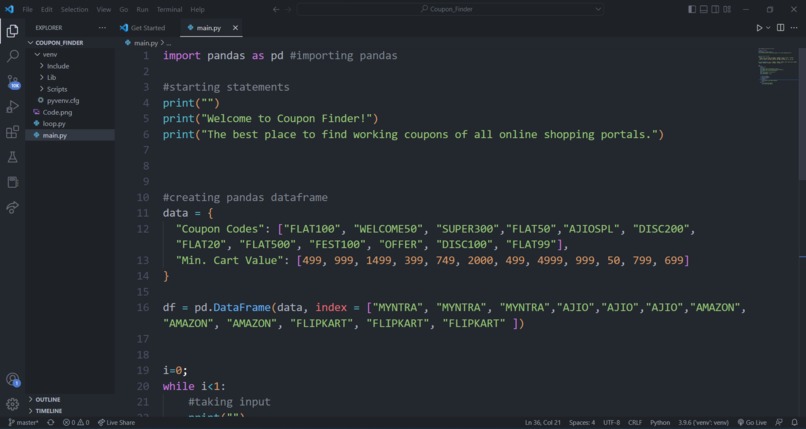Open the Edit menu
This screenshot has width=806, height=429.
(x=46, y=9)
